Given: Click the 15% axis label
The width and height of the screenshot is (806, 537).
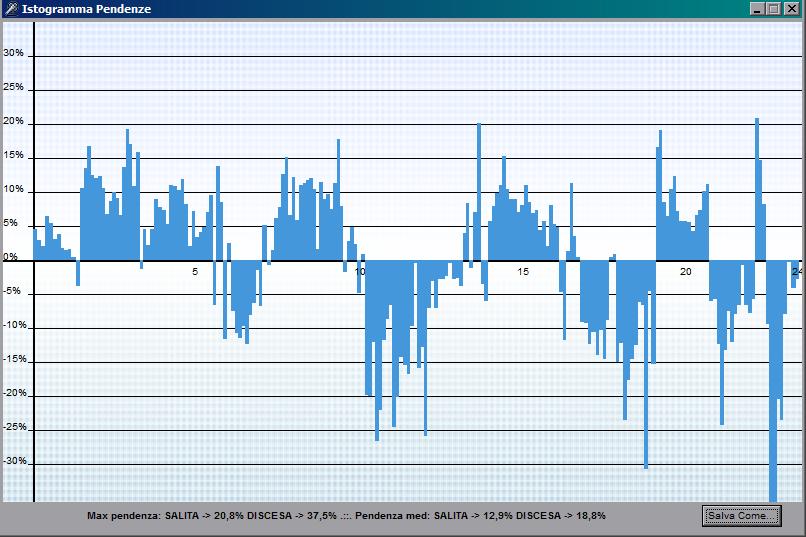Looking at the screenshot, I should tap(13, 155).
